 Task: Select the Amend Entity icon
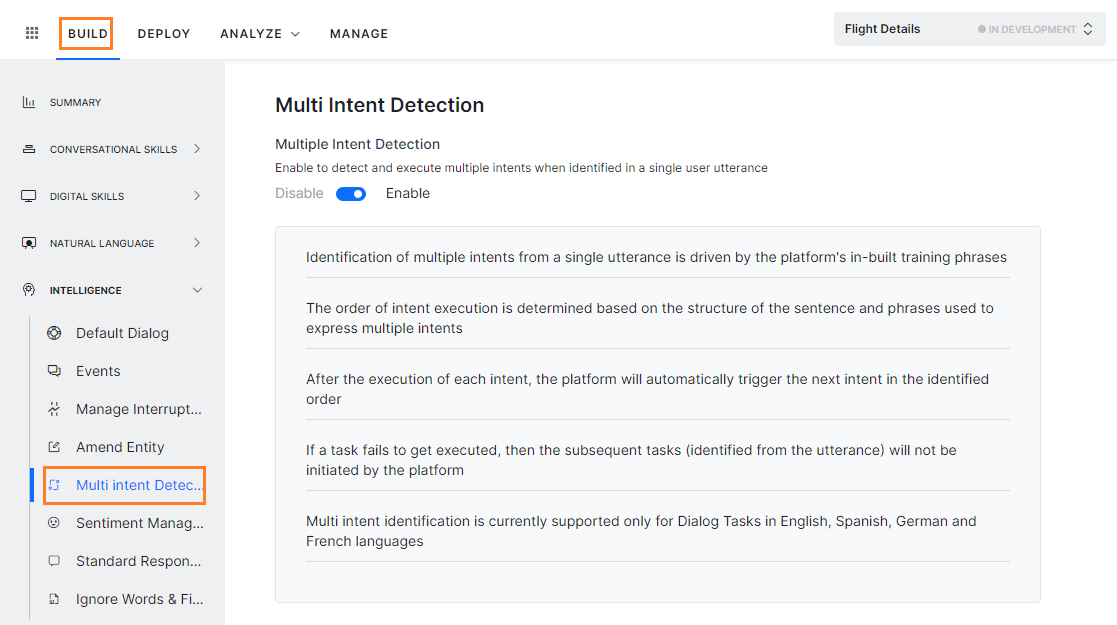[57, 446]
